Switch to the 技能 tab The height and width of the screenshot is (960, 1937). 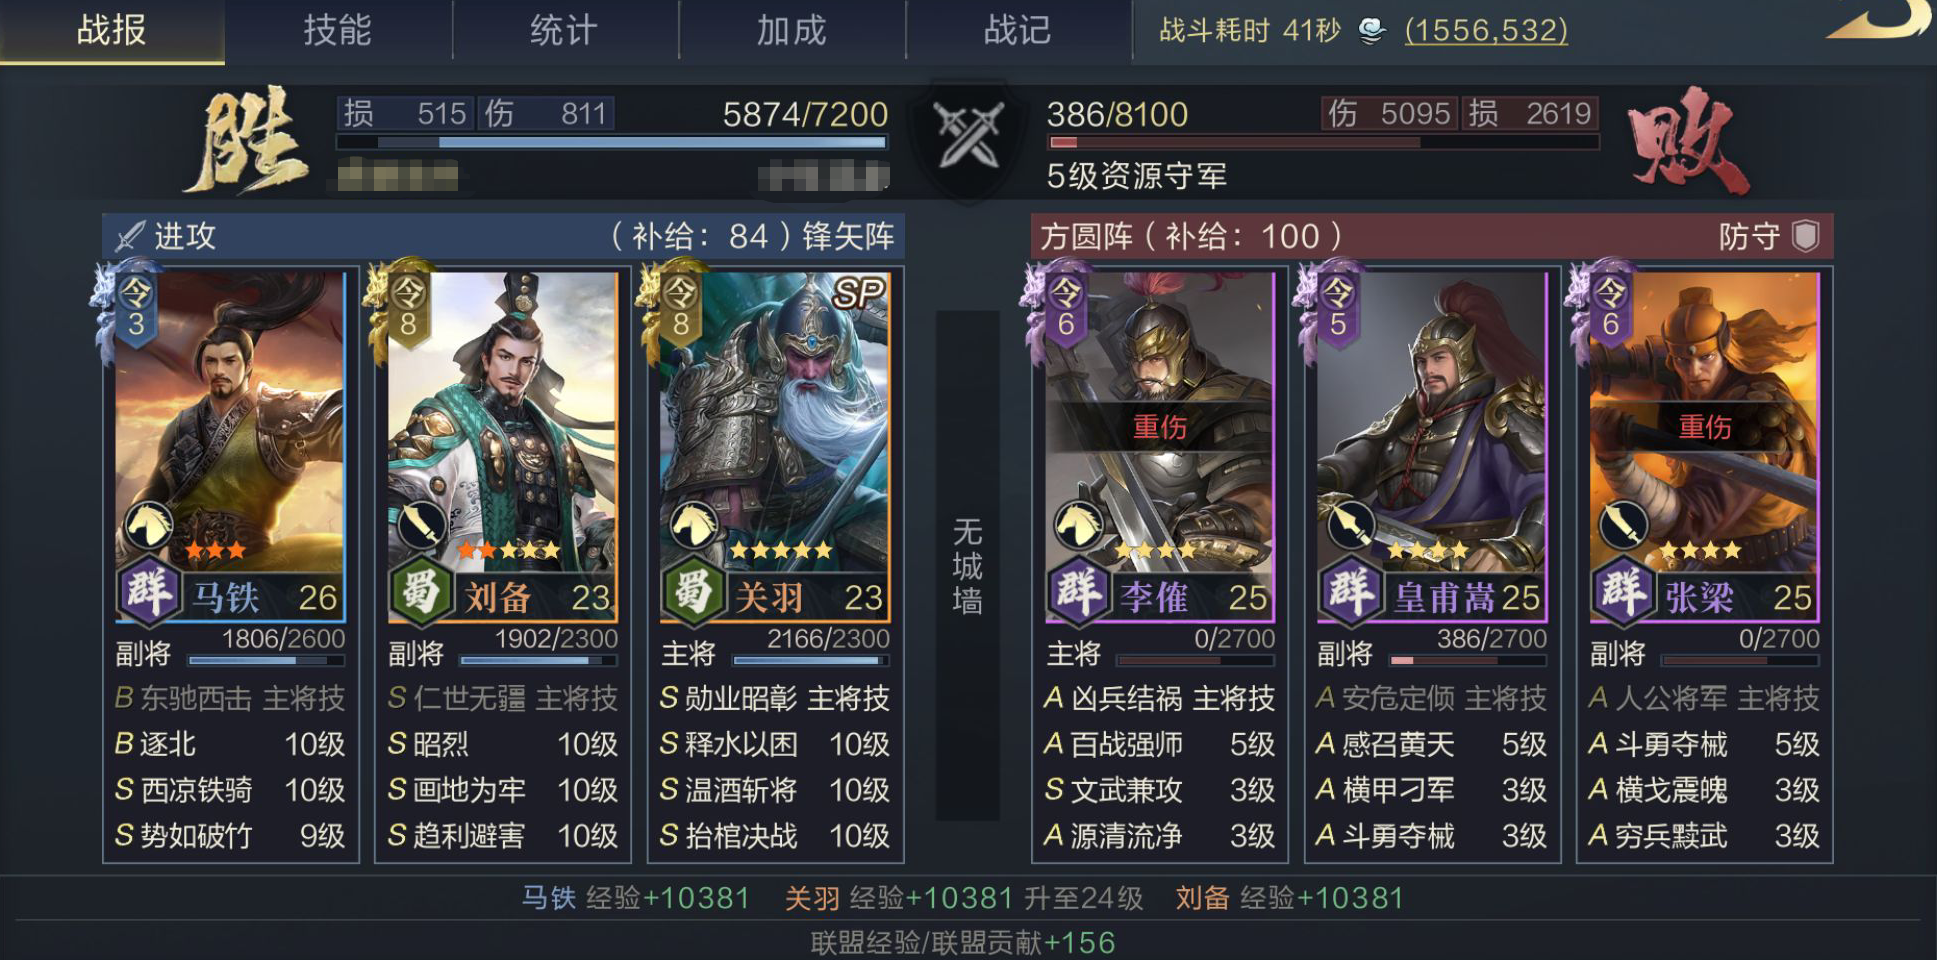coord(338,31)
